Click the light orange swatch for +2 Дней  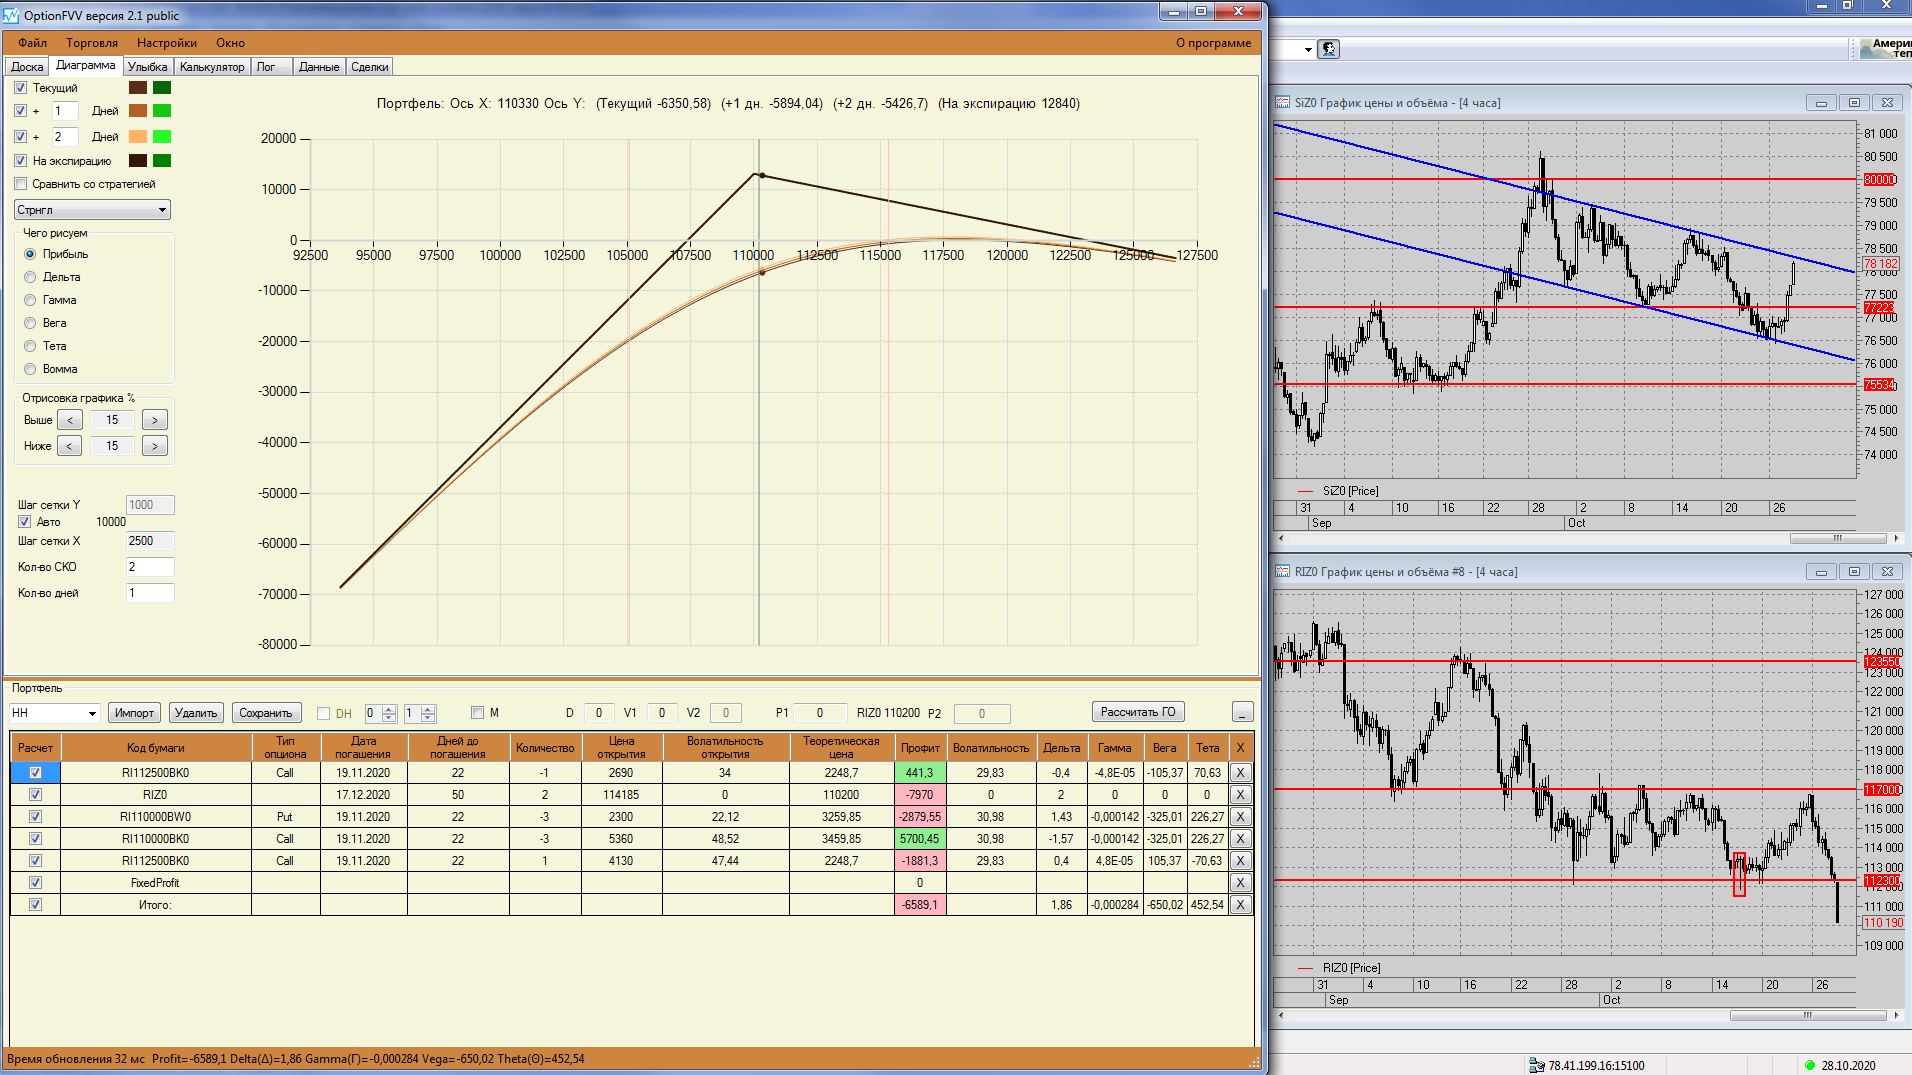tap(138, 137)
